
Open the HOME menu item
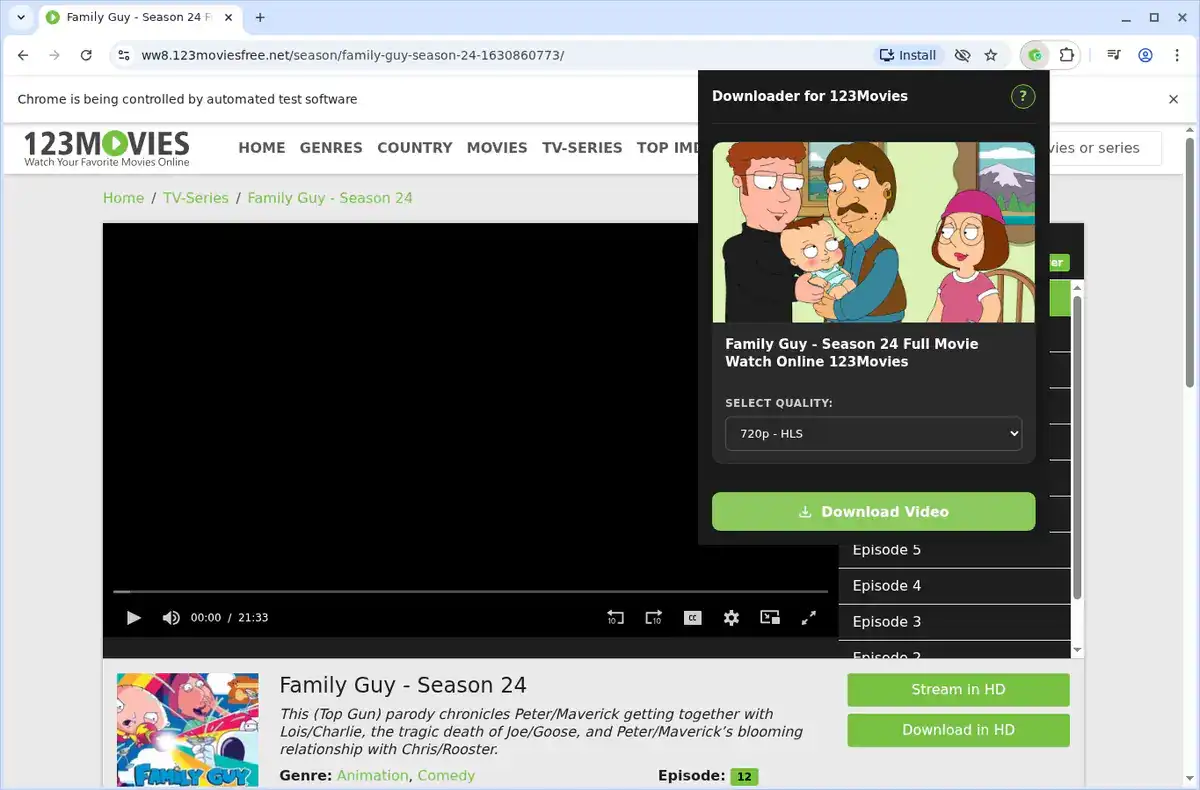click(x=262, y=147)
